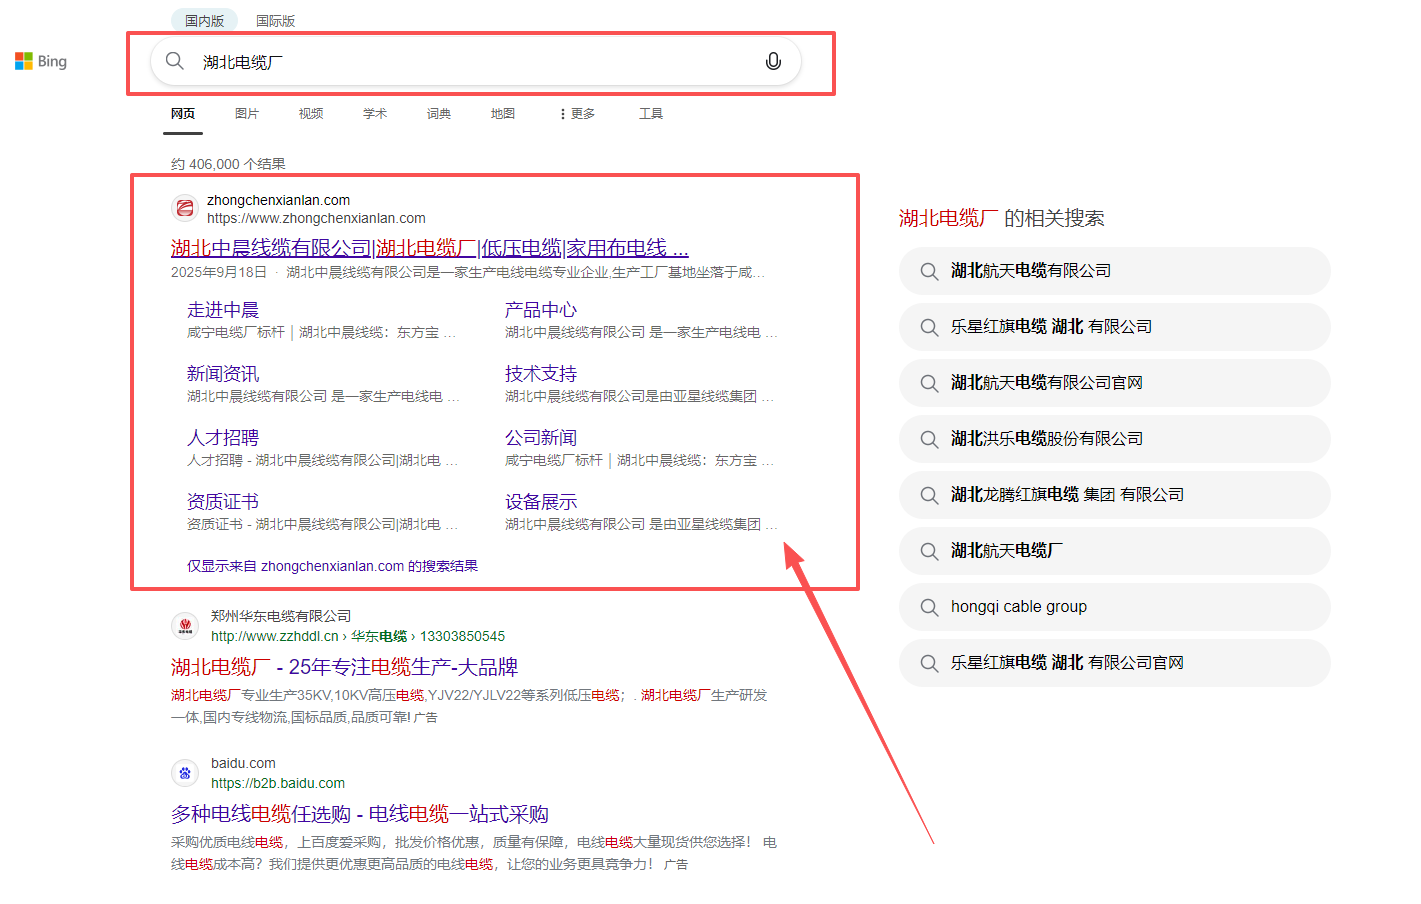This screenshot has width=1421, height=904.
Task: Click the magnifying glass in the search box
Action: point(174,61)
